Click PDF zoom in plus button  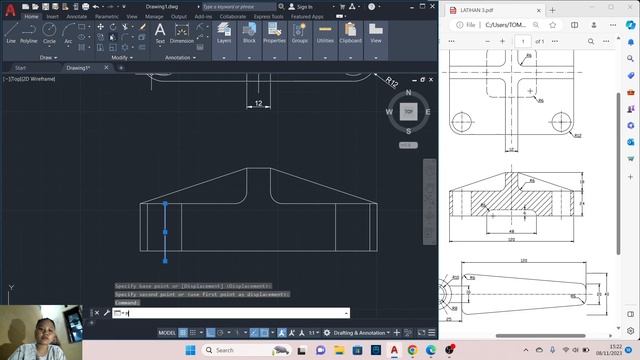coord(502,41)
